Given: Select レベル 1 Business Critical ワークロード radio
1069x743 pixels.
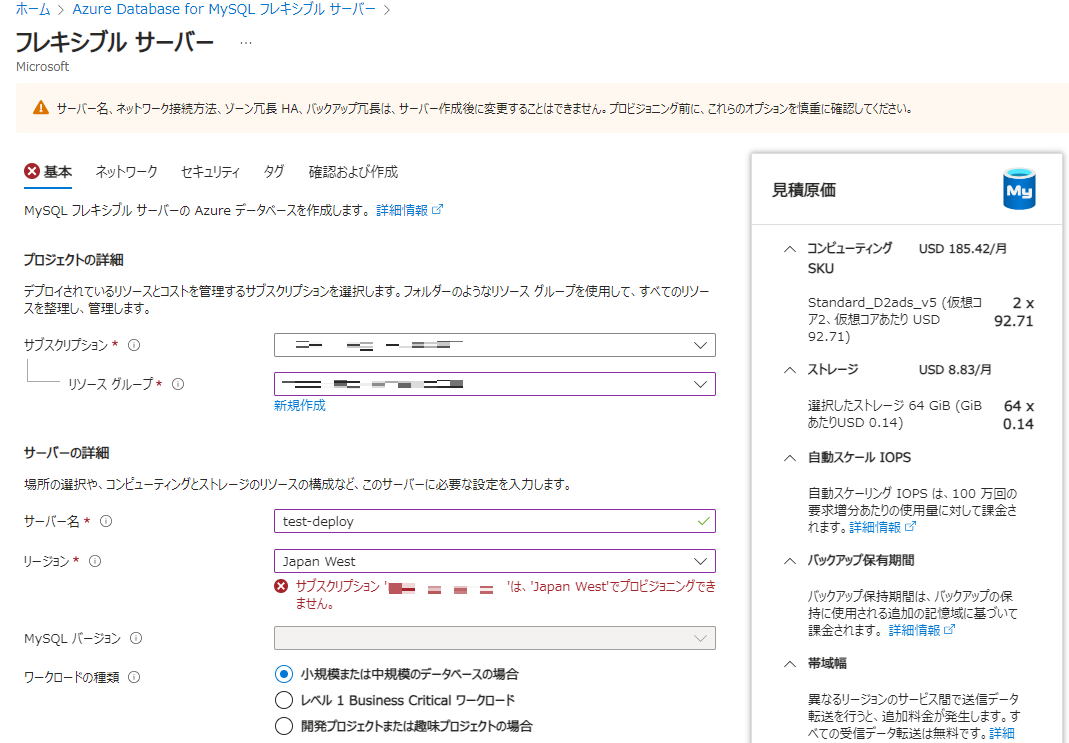Looking at the screenshot, I should point(284,700).
